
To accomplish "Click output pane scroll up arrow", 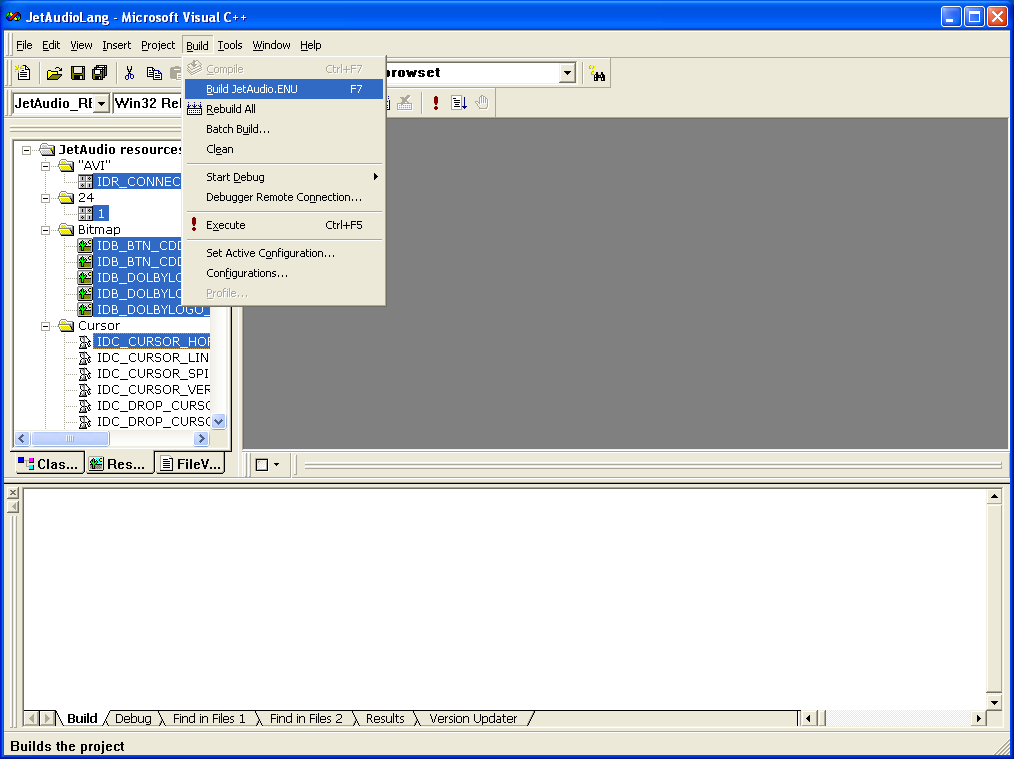I will pos(995,497).
